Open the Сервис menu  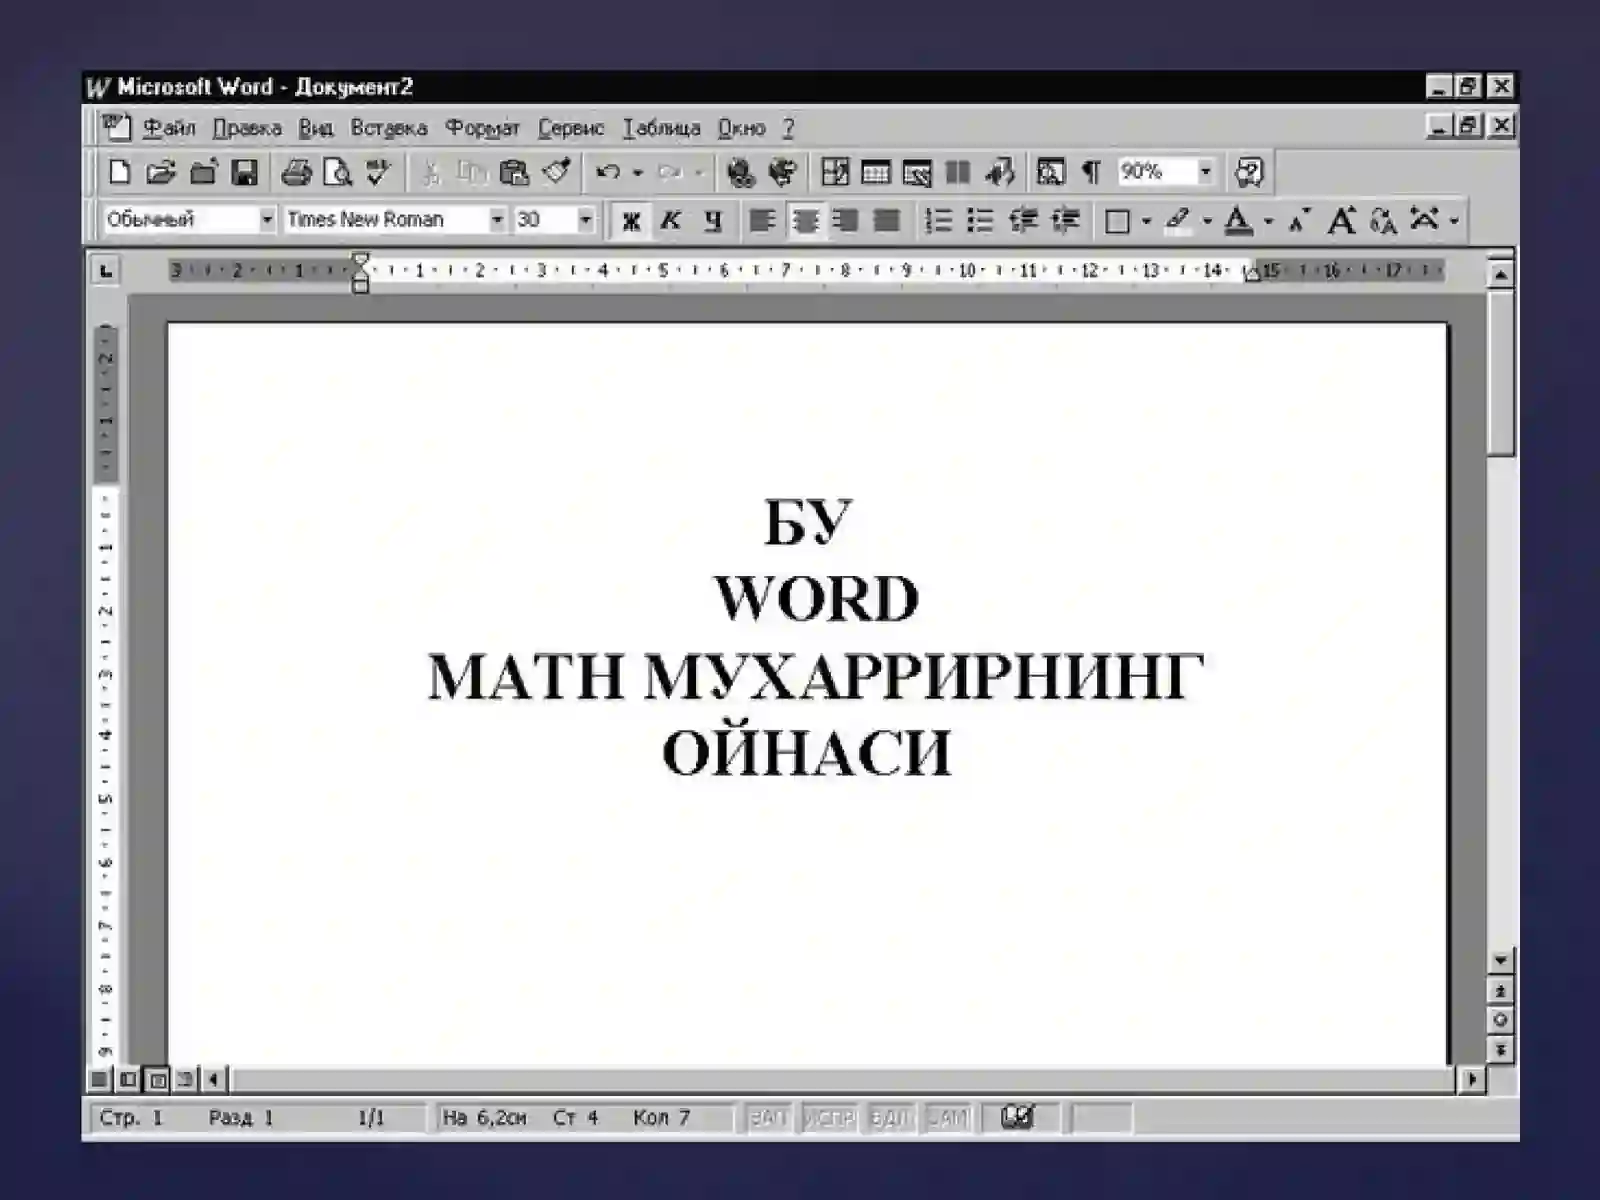pyautogui.click(x=571, y=128)
